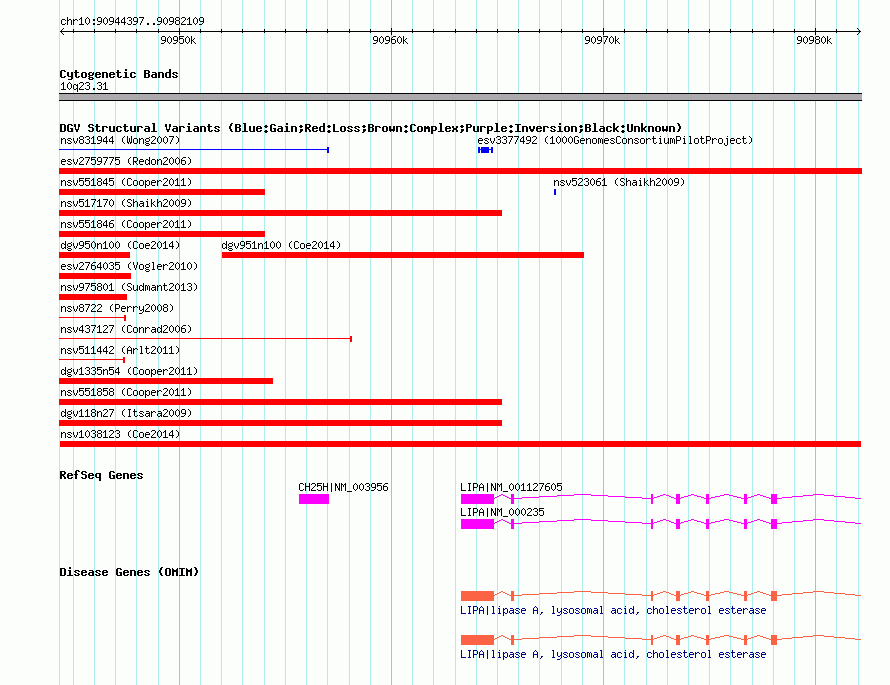Screen dimensions: 890x685
Task: Click the red dgv951n100 loss bar
Action: point(403,255)
